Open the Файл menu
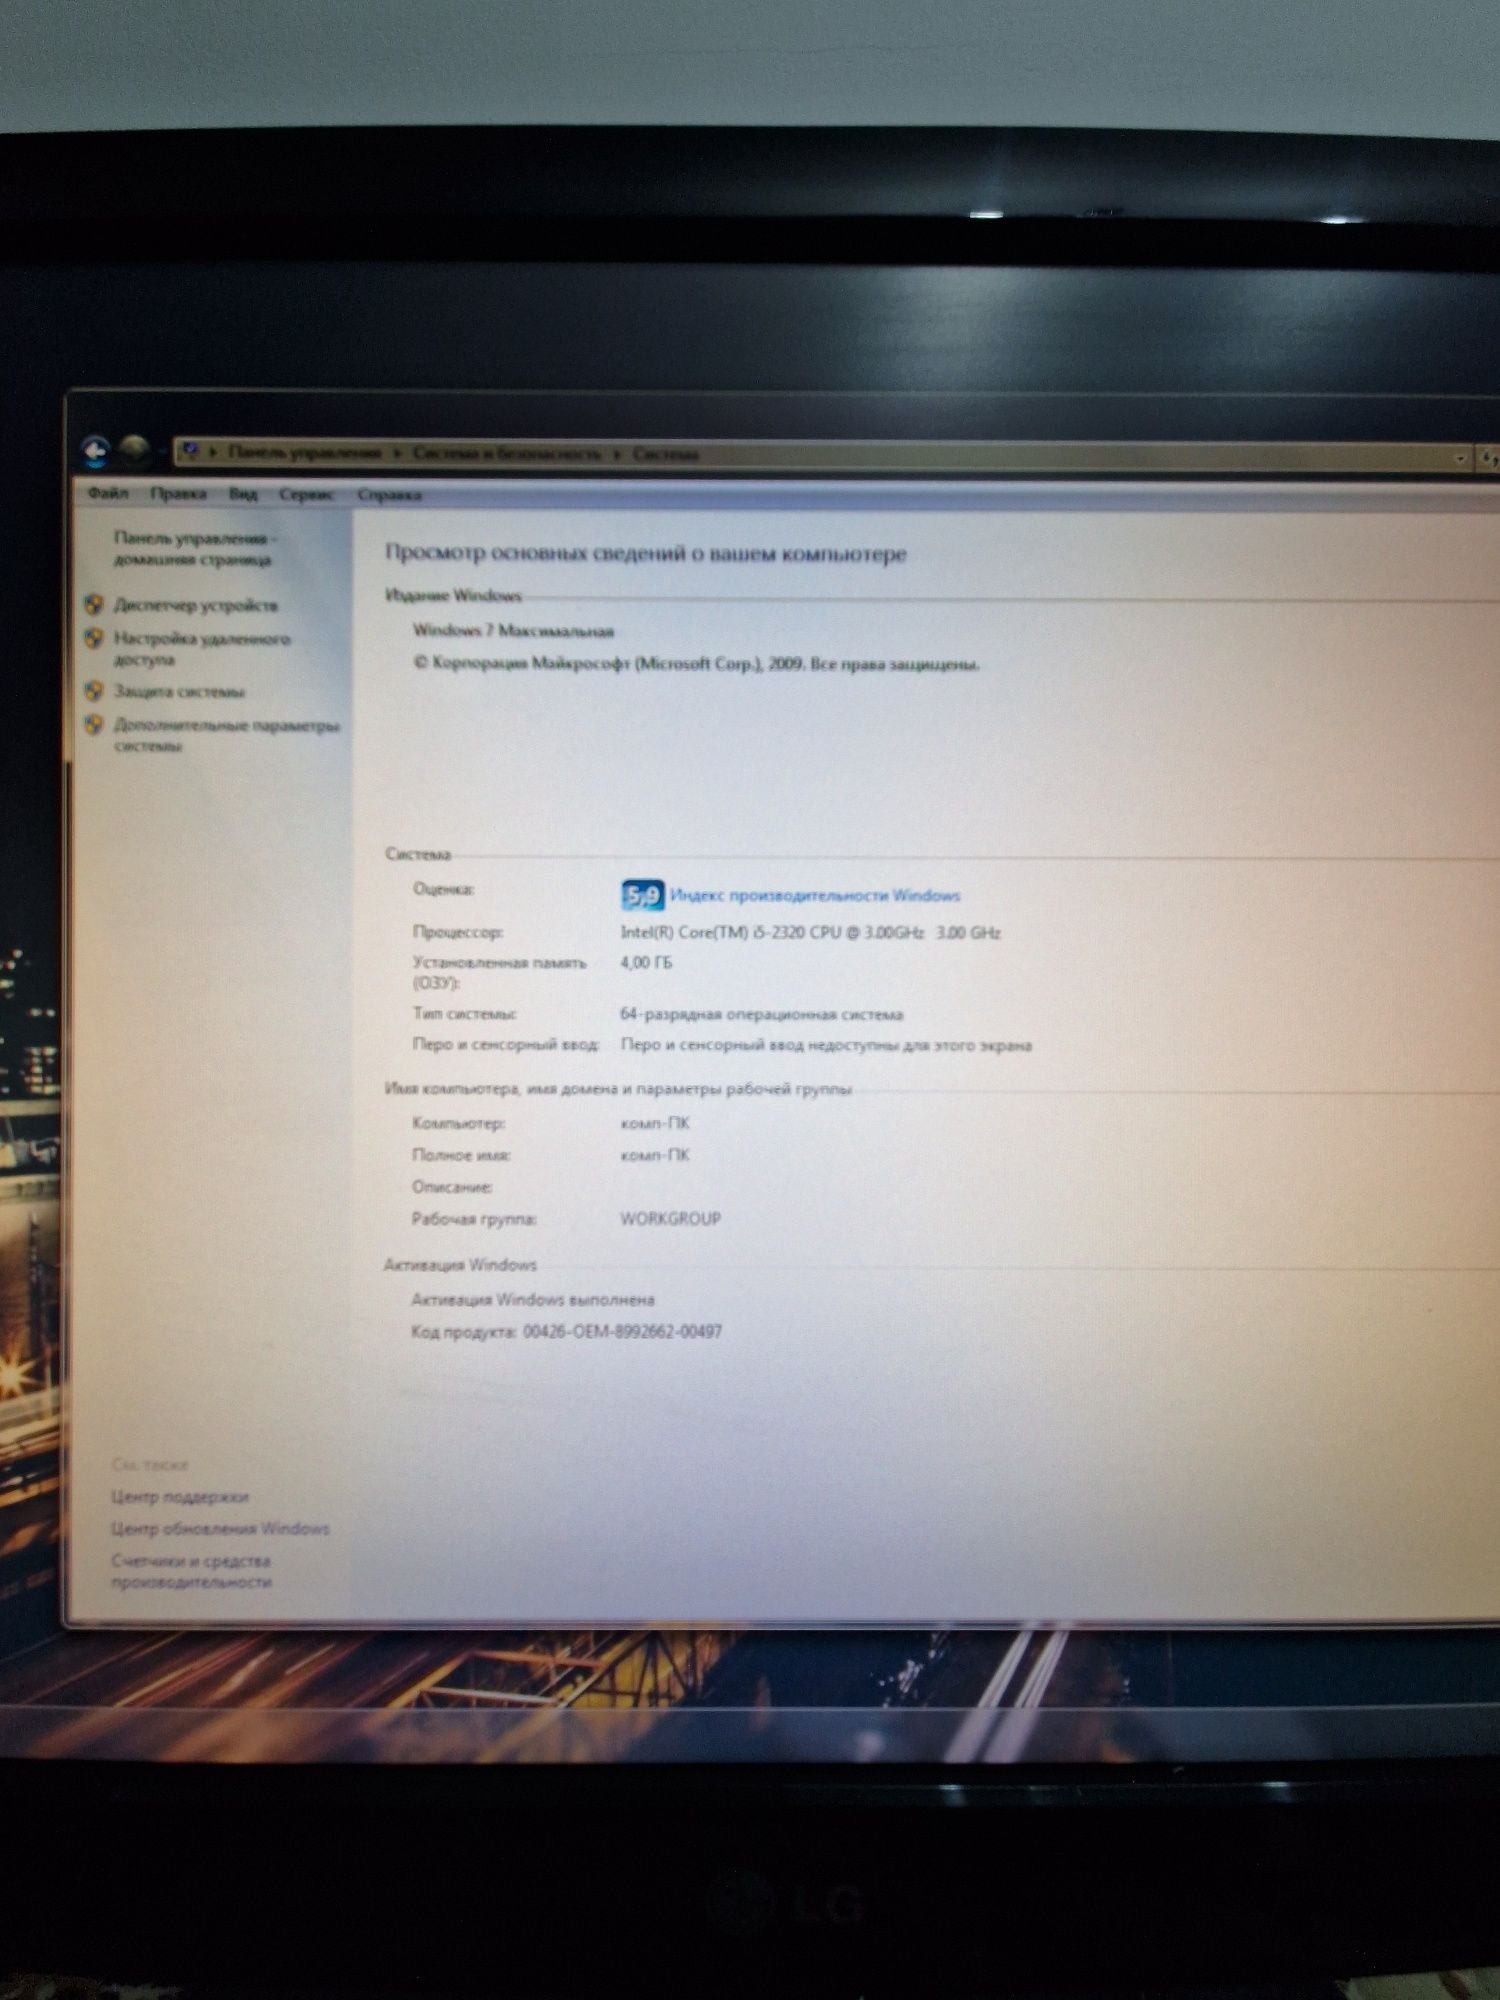The image size is (1500, 2000). click(x=108, y=493)
